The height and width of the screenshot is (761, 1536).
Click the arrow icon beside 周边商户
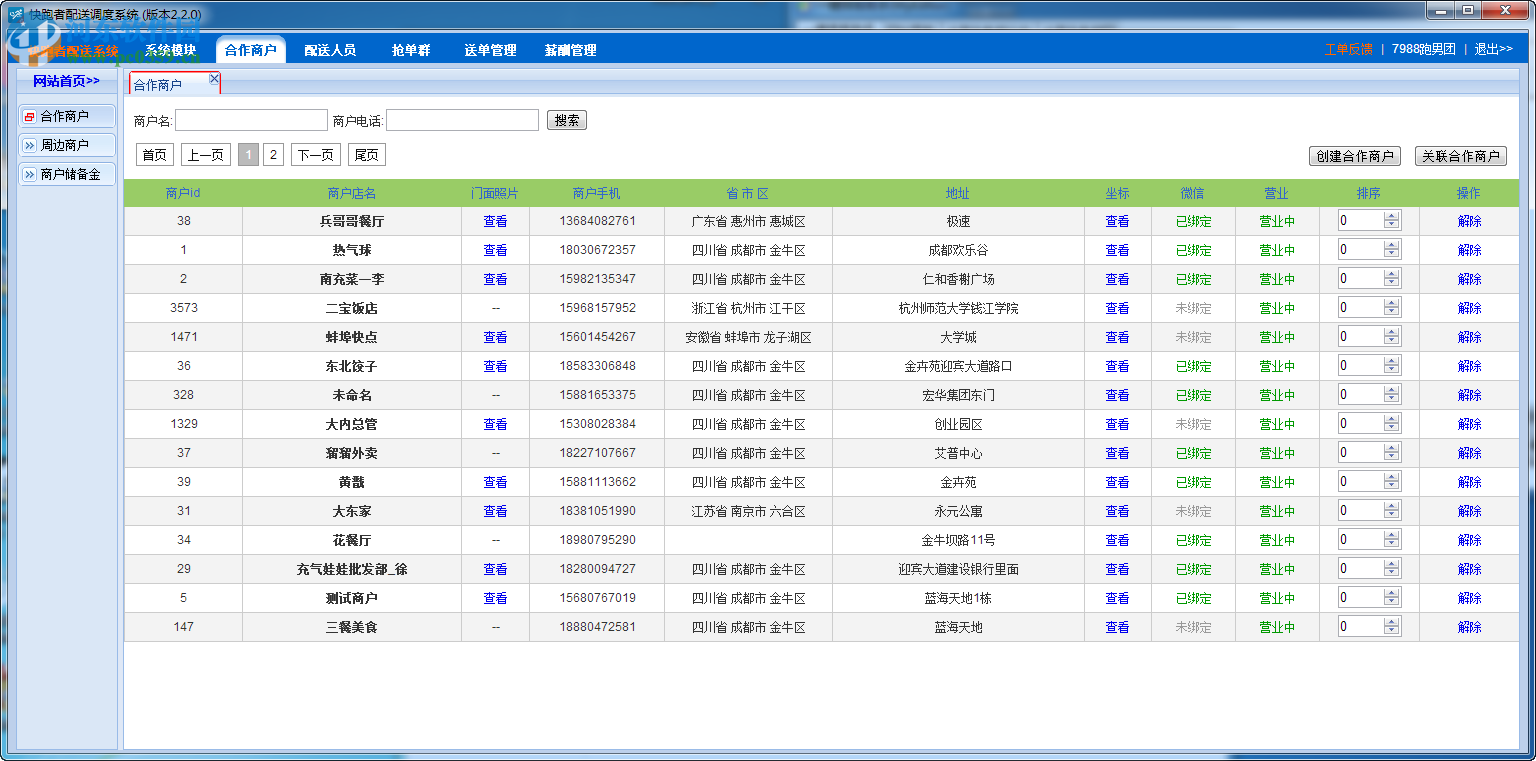click(29, 146)
